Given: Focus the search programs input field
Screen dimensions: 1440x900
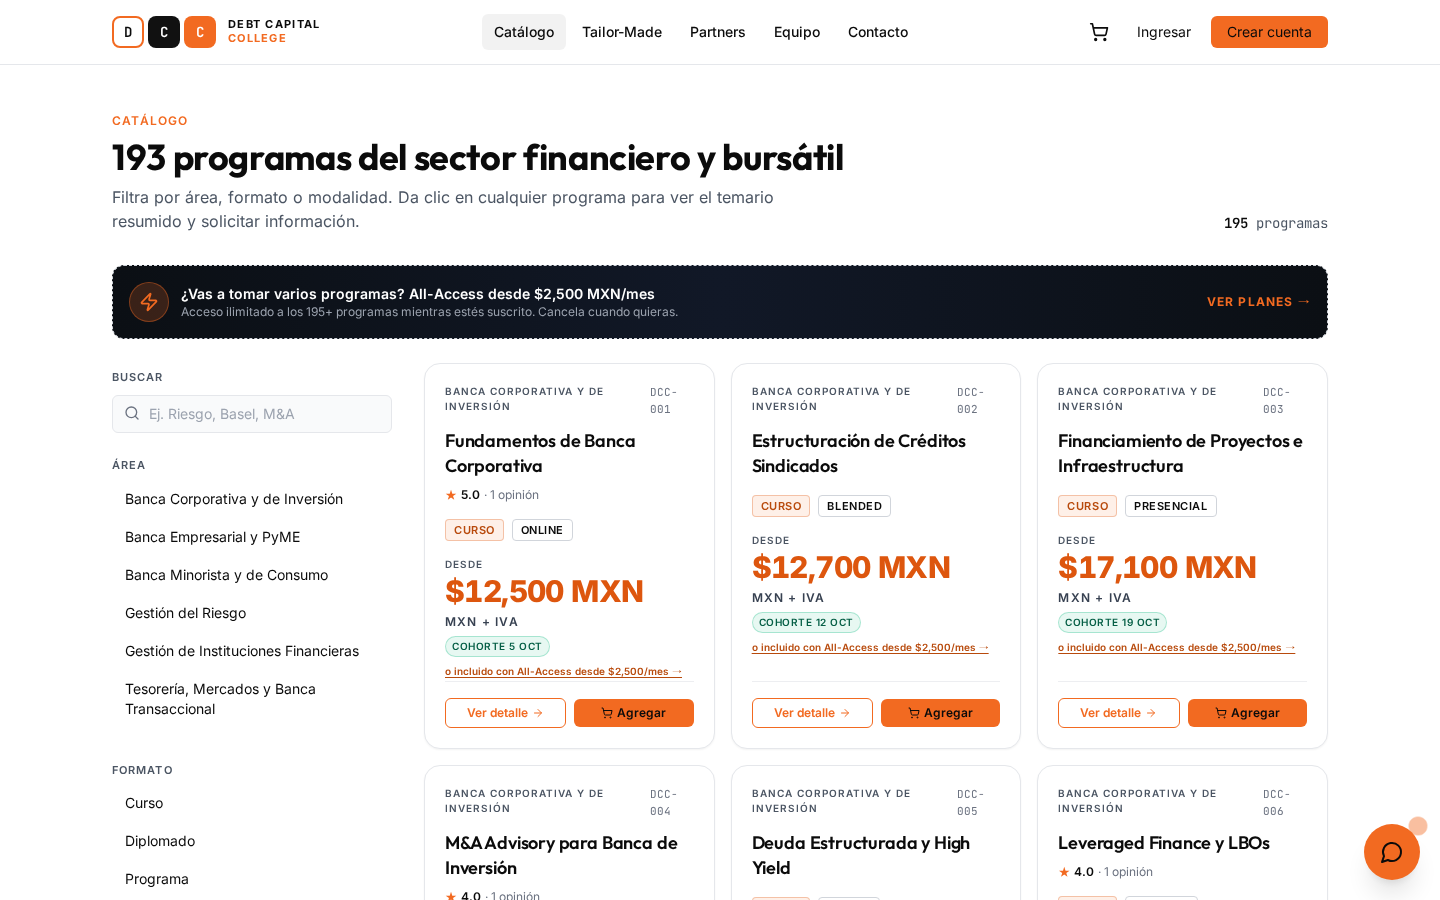Looking at the screenshot, I should click(x=252, y=414).
